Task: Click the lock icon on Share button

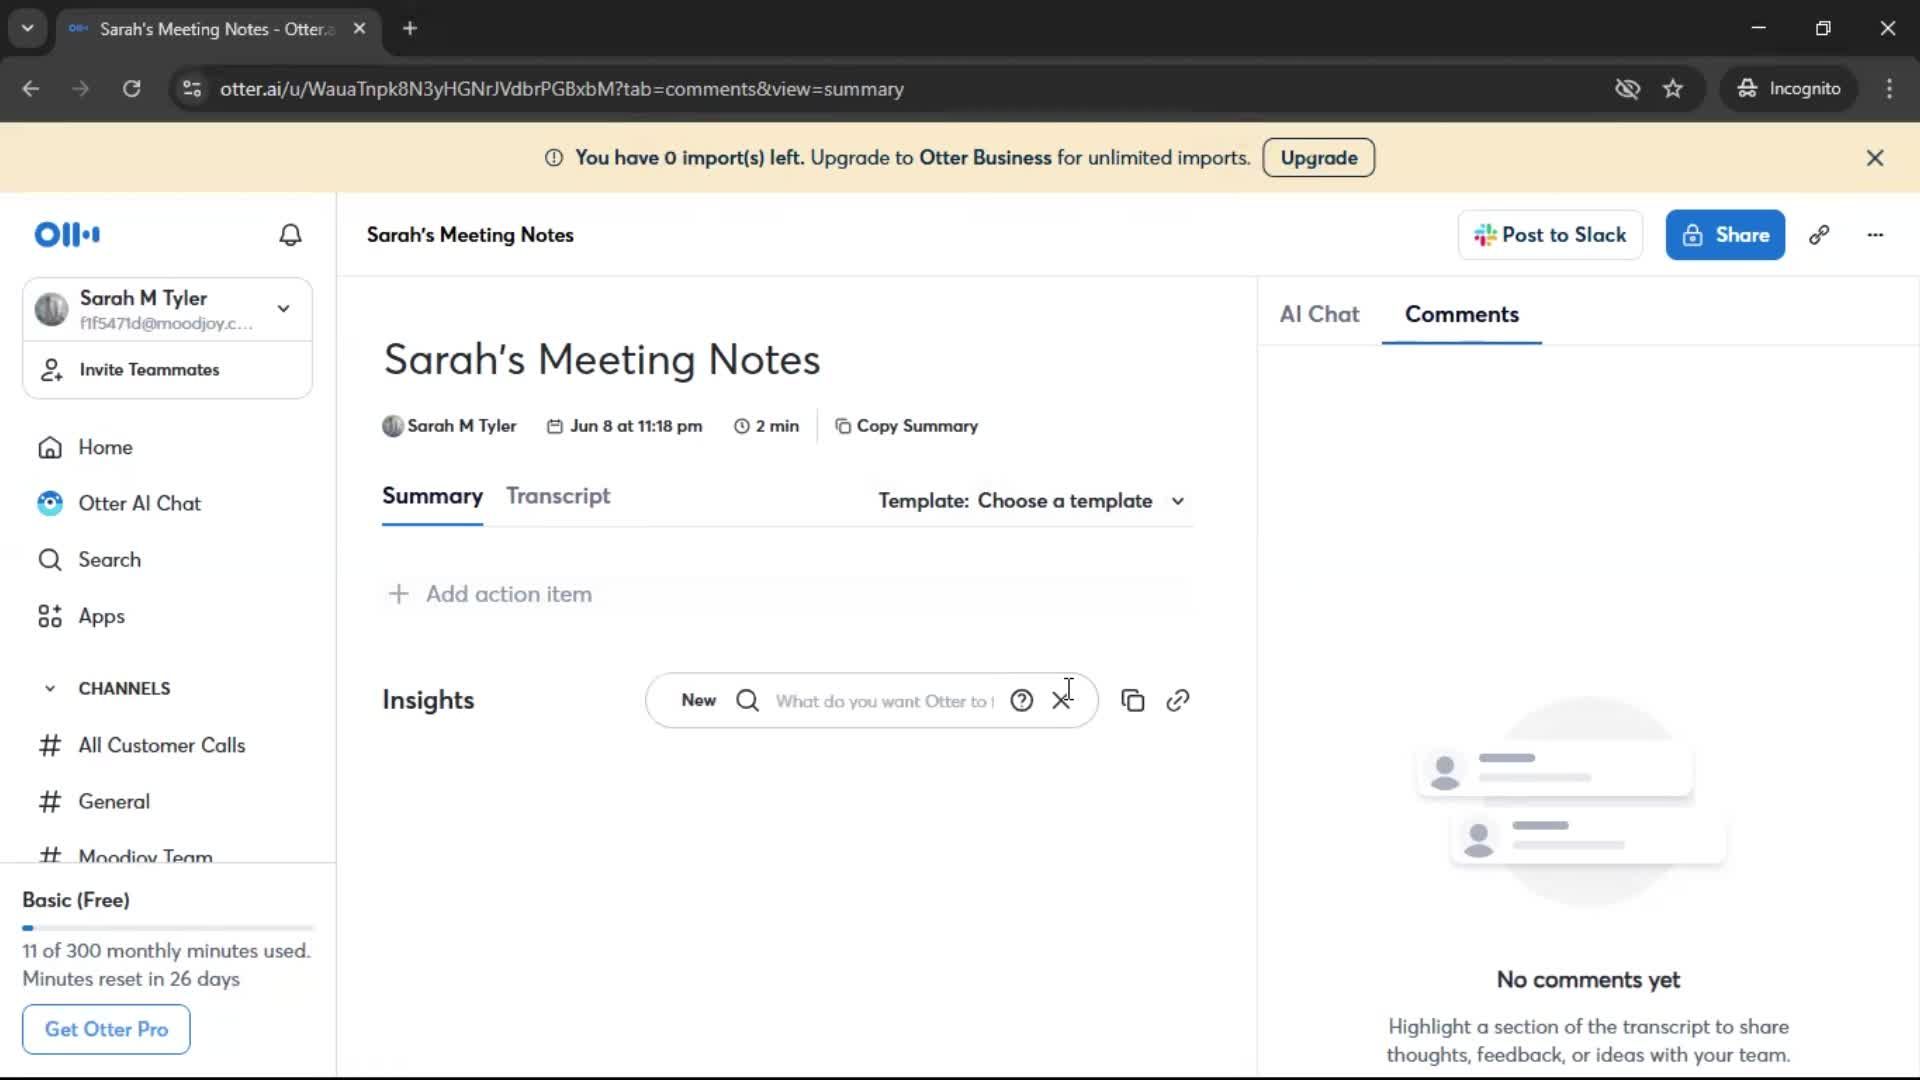Action: click(x=1692, y=235)
